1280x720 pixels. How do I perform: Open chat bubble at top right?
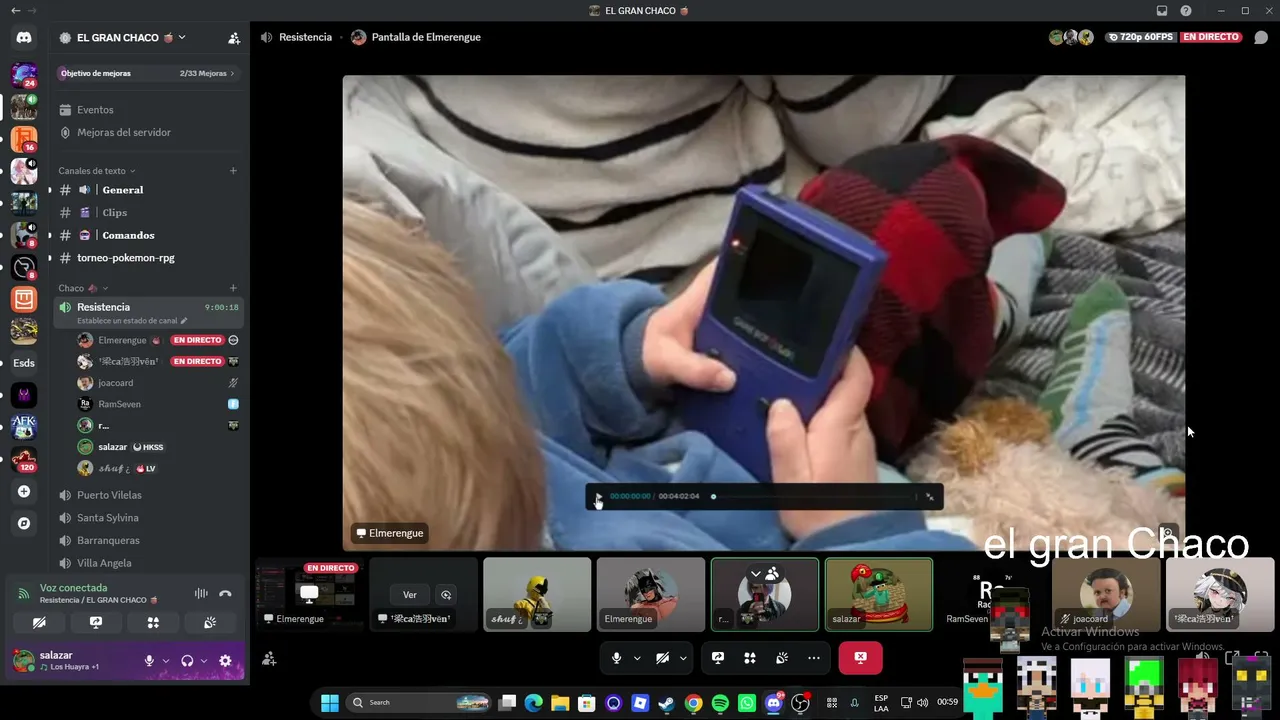(1261, 38)
